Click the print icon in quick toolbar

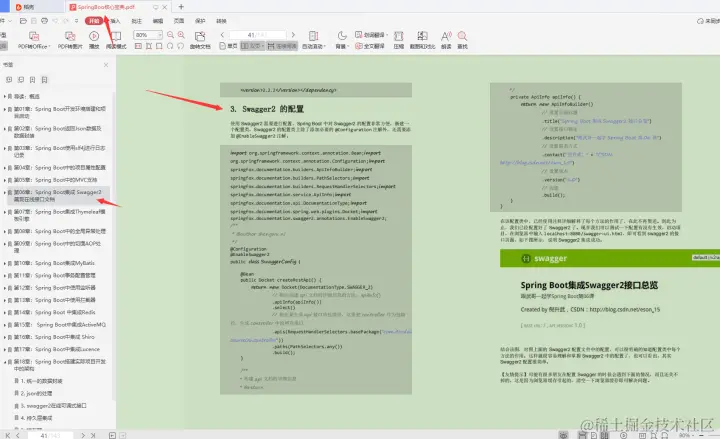[44, 21]
